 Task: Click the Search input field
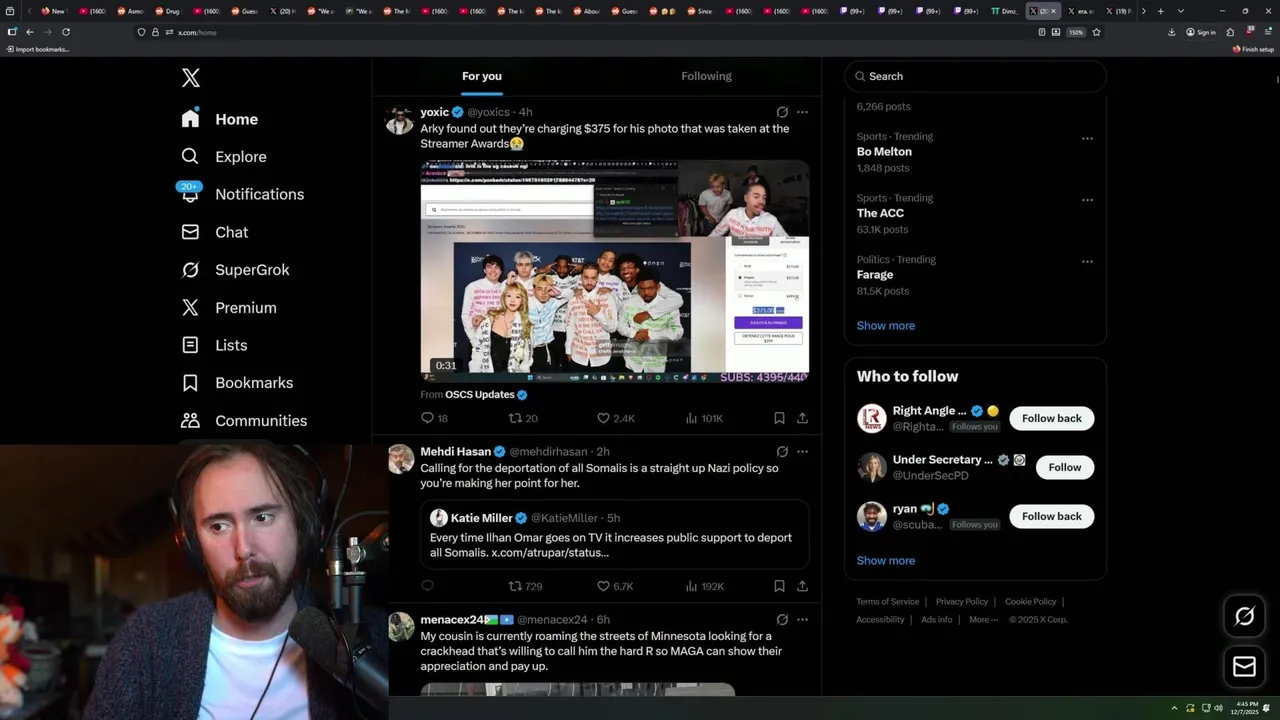click(975, 76)
